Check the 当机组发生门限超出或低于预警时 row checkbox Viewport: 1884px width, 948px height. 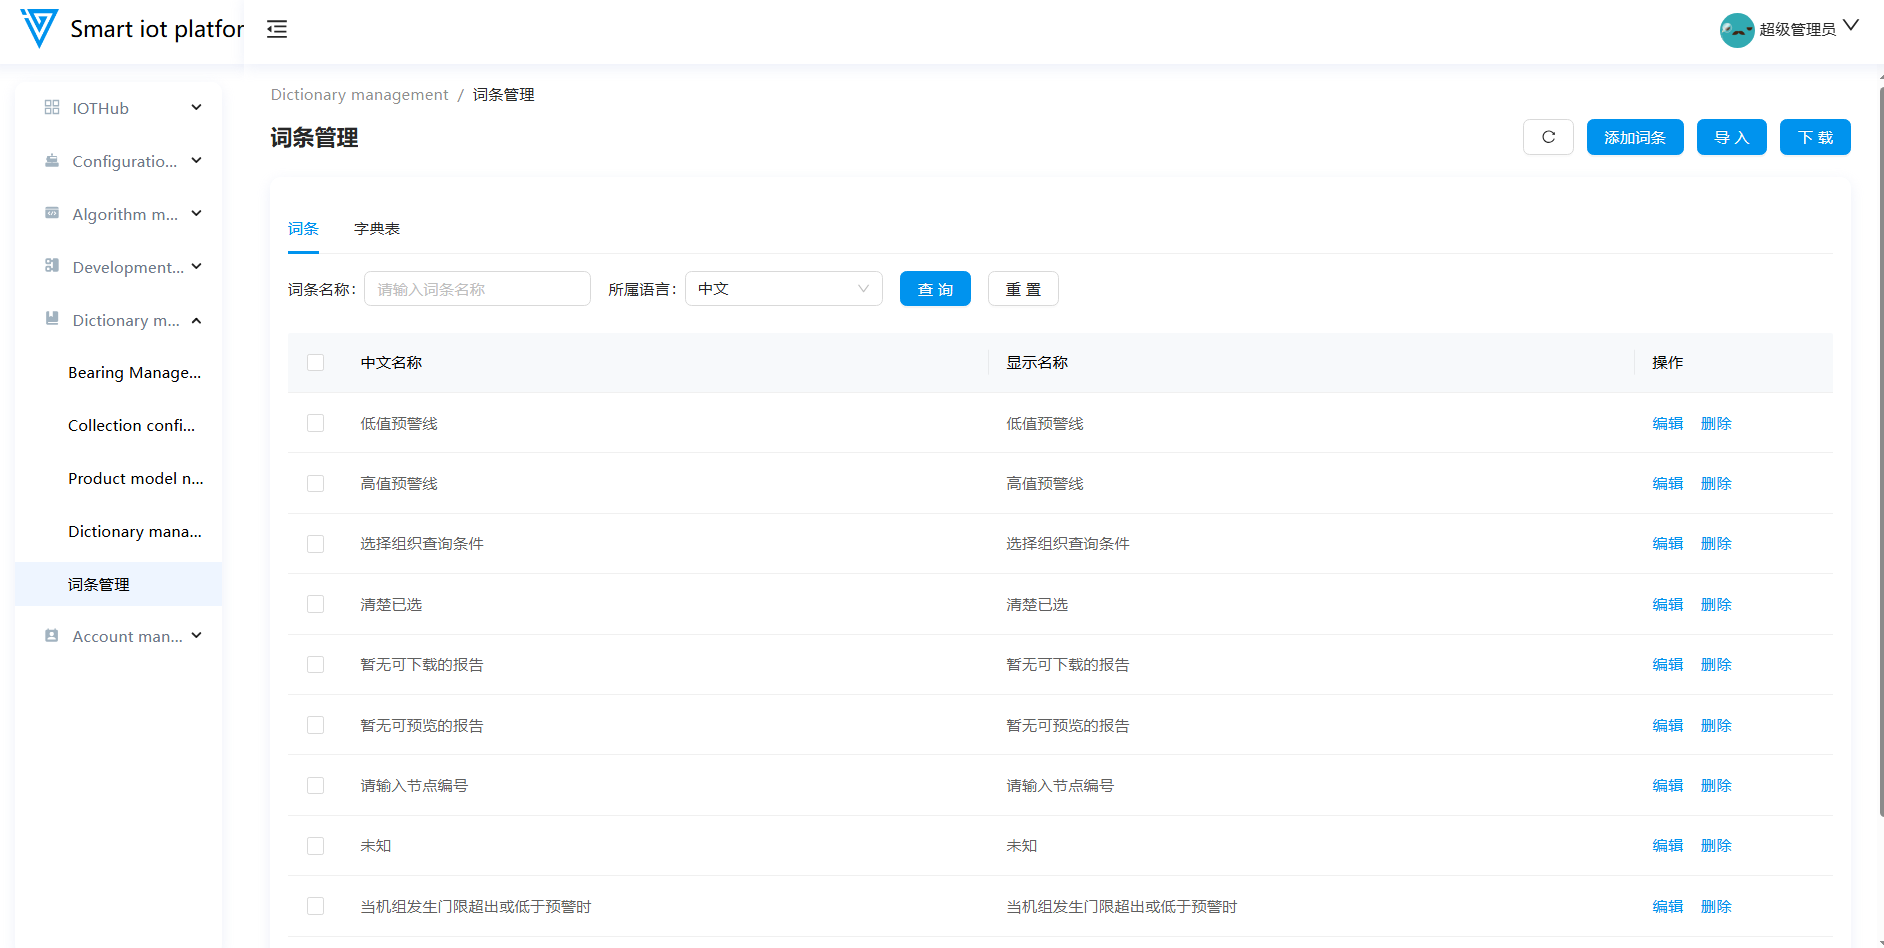(315, 906)
